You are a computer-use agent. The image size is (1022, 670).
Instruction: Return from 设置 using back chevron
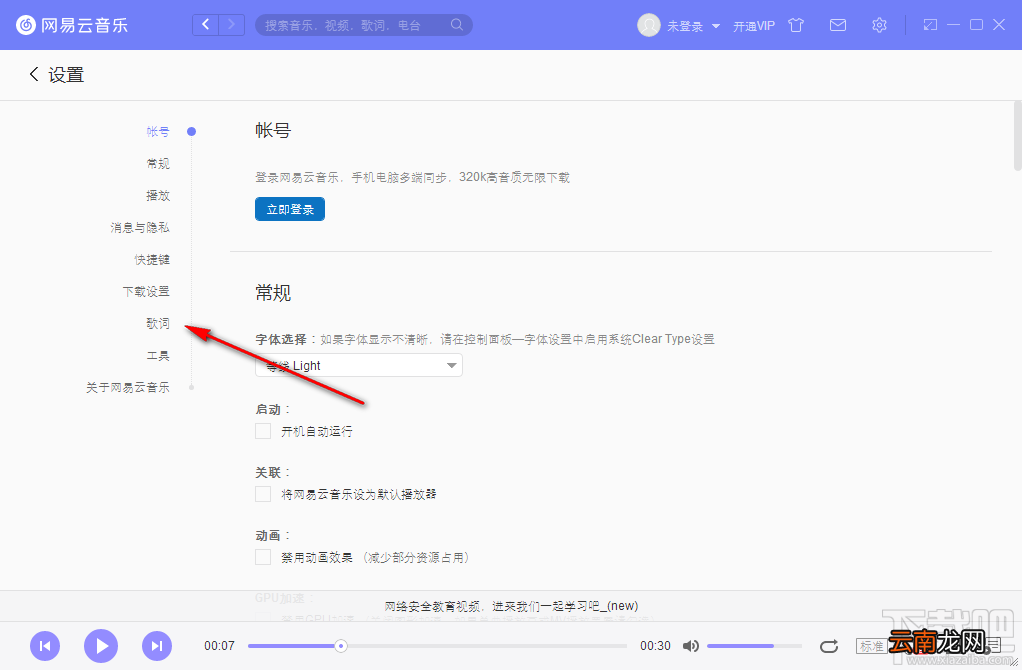click(34, 74)
